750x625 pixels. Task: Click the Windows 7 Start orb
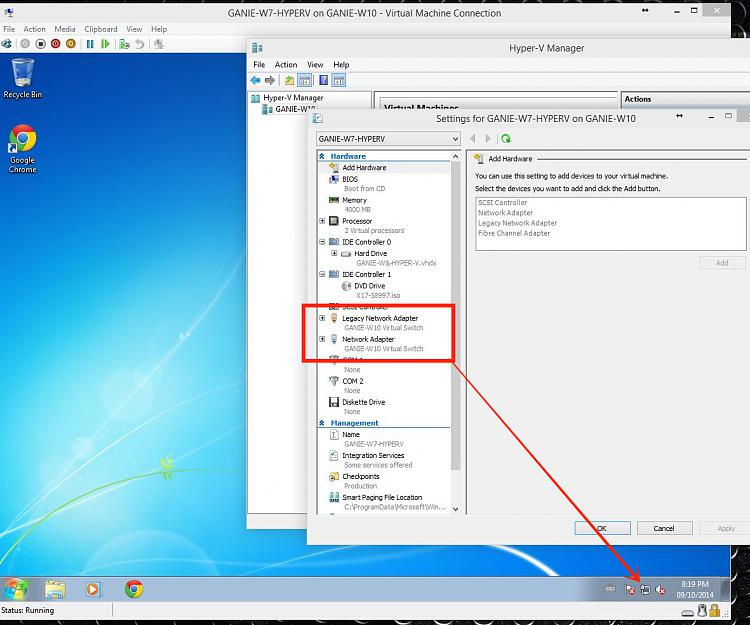[x=15, y=589]
